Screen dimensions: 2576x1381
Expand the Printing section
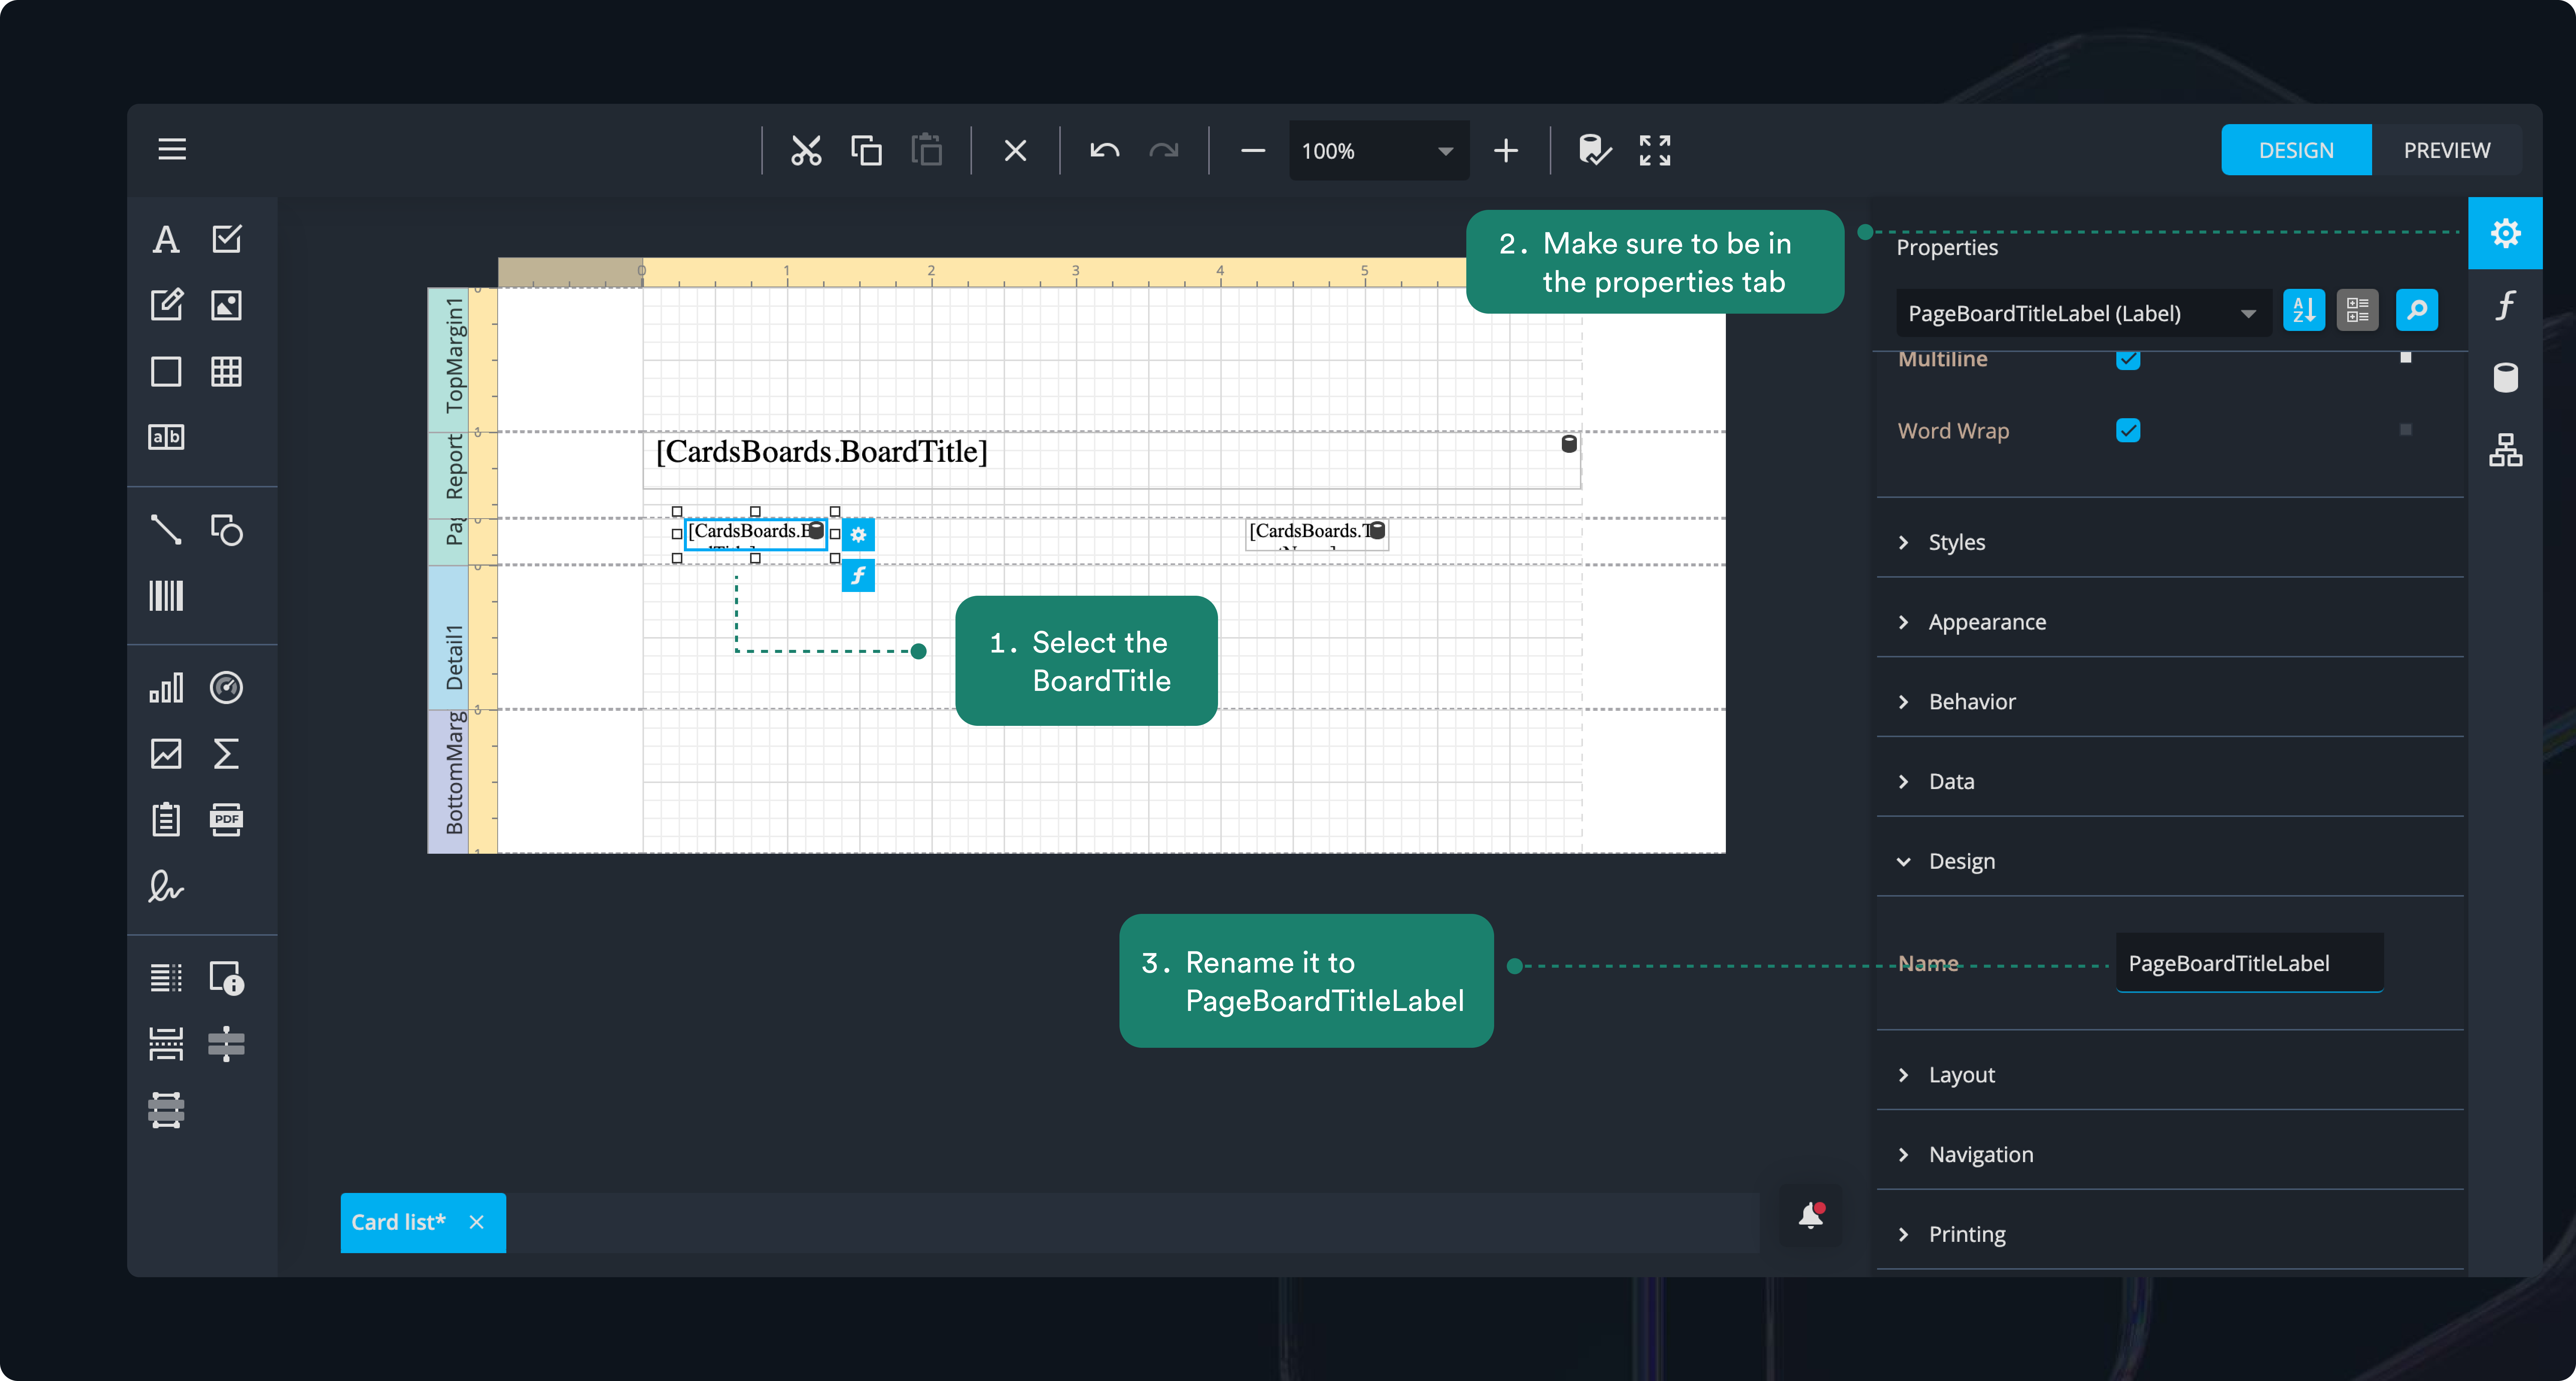click(2170, 1234)
